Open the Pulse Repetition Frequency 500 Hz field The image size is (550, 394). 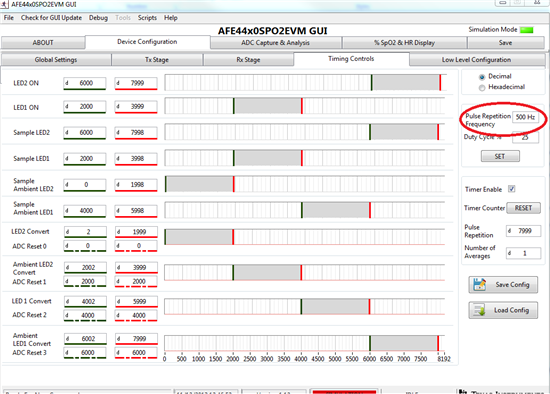pos(525,117)
